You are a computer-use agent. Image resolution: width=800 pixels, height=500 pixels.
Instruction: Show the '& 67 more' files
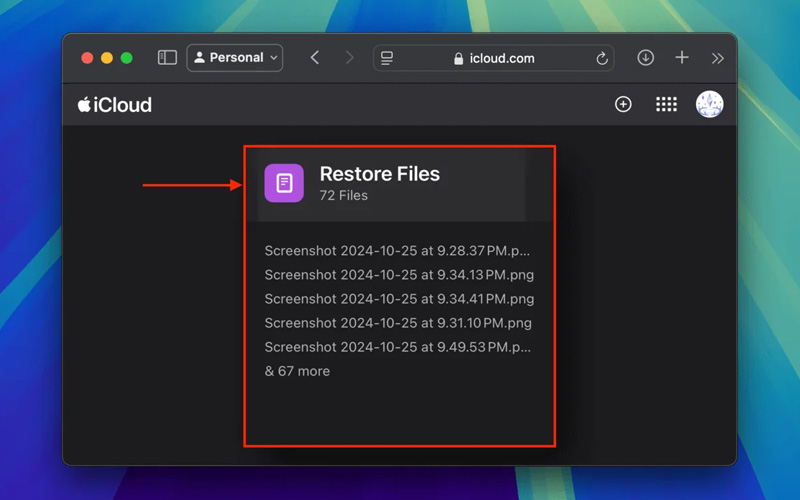click(x=297, y=371)
